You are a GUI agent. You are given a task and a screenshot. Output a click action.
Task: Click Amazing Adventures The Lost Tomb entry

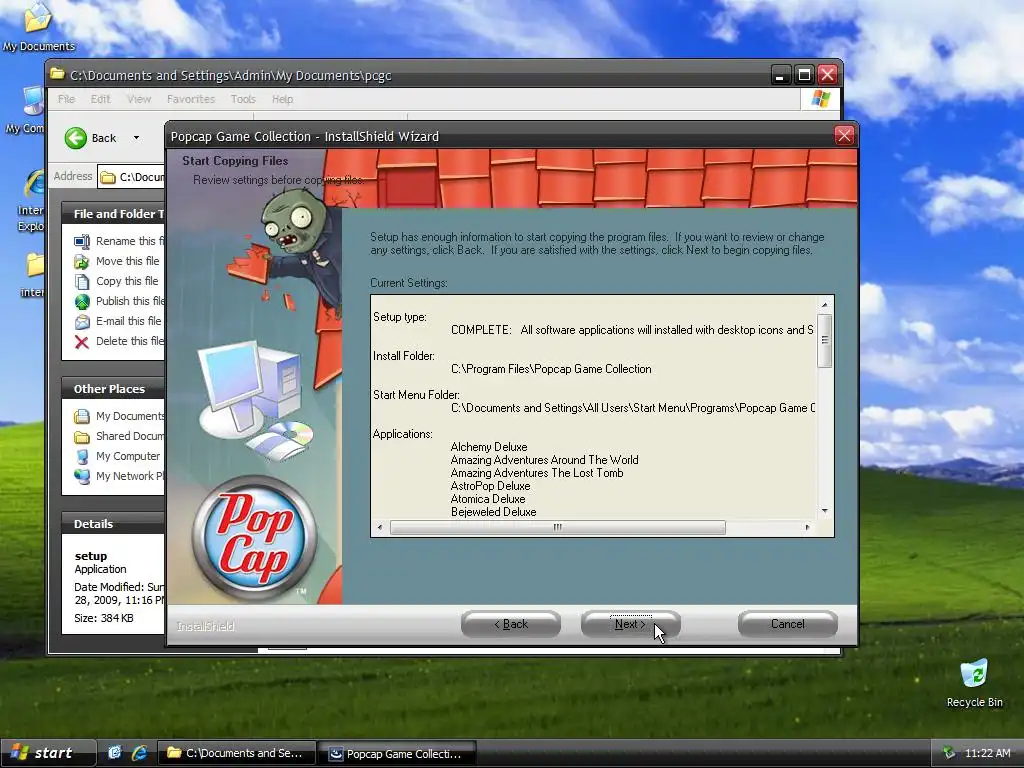click(x=536, y=473)
